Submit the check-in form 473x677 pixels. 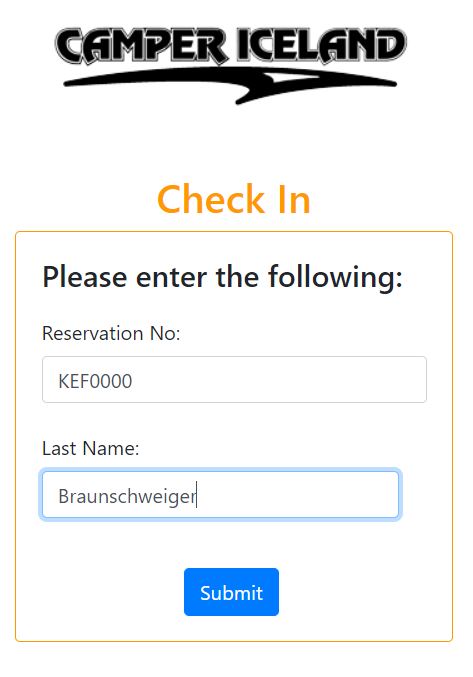(231, 592)
